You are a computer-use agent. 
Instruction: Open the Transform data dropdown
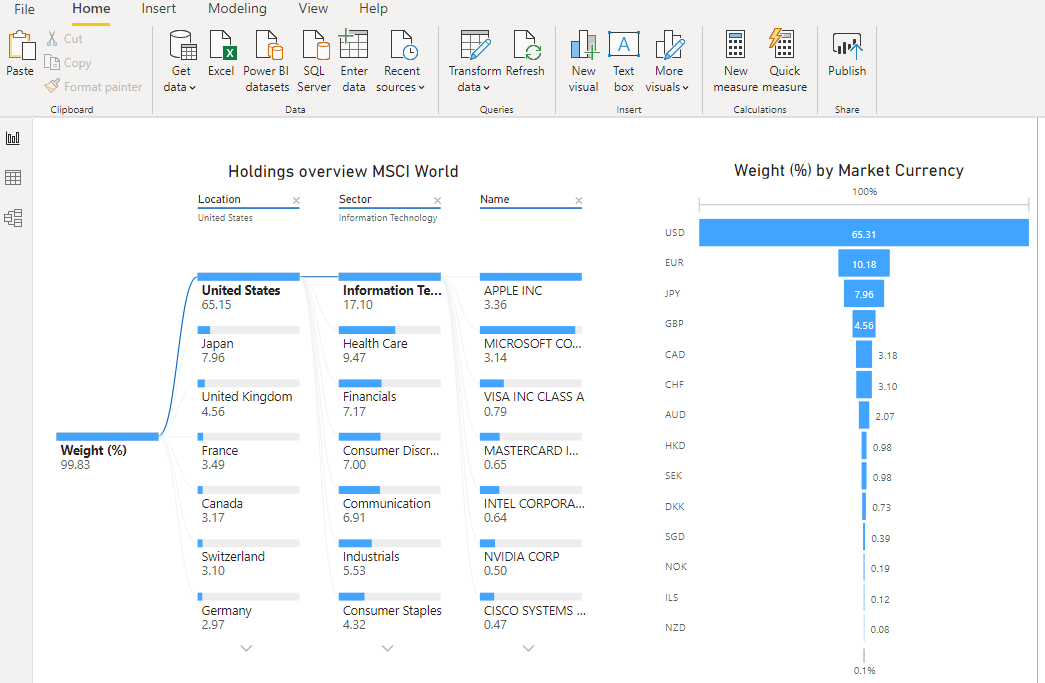(475, 61)
